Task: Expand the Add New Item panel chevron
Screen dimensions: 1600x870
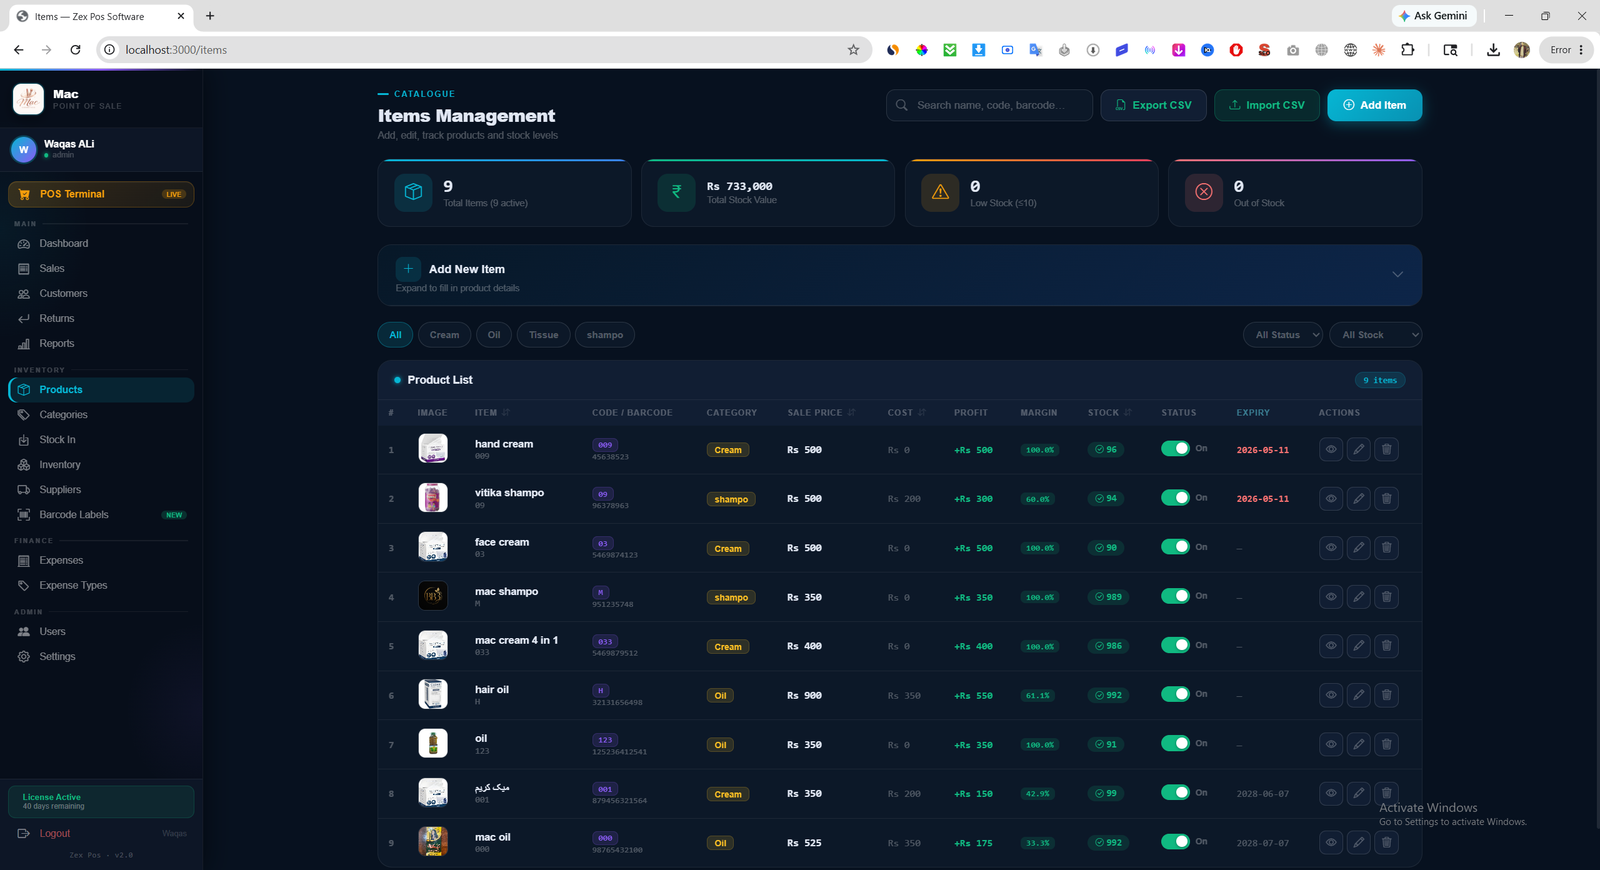Action: 1397,275
